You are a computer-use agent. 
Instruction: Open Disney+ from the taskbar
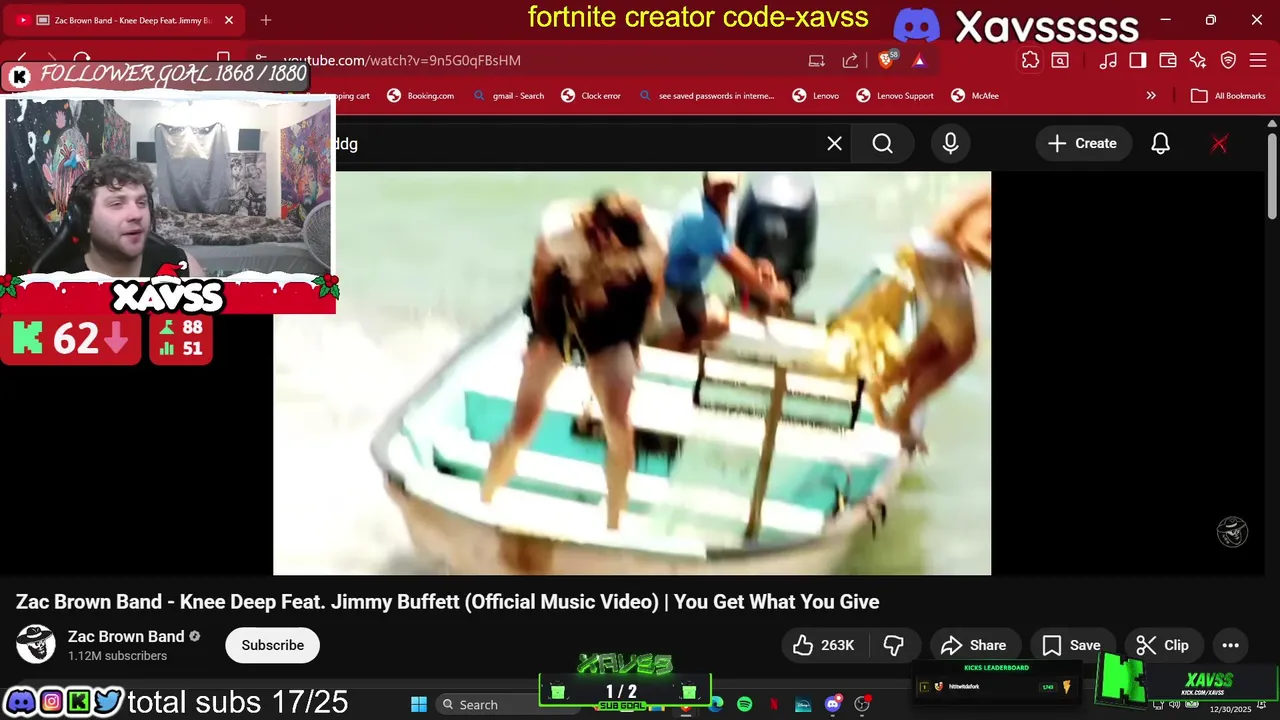803,704
